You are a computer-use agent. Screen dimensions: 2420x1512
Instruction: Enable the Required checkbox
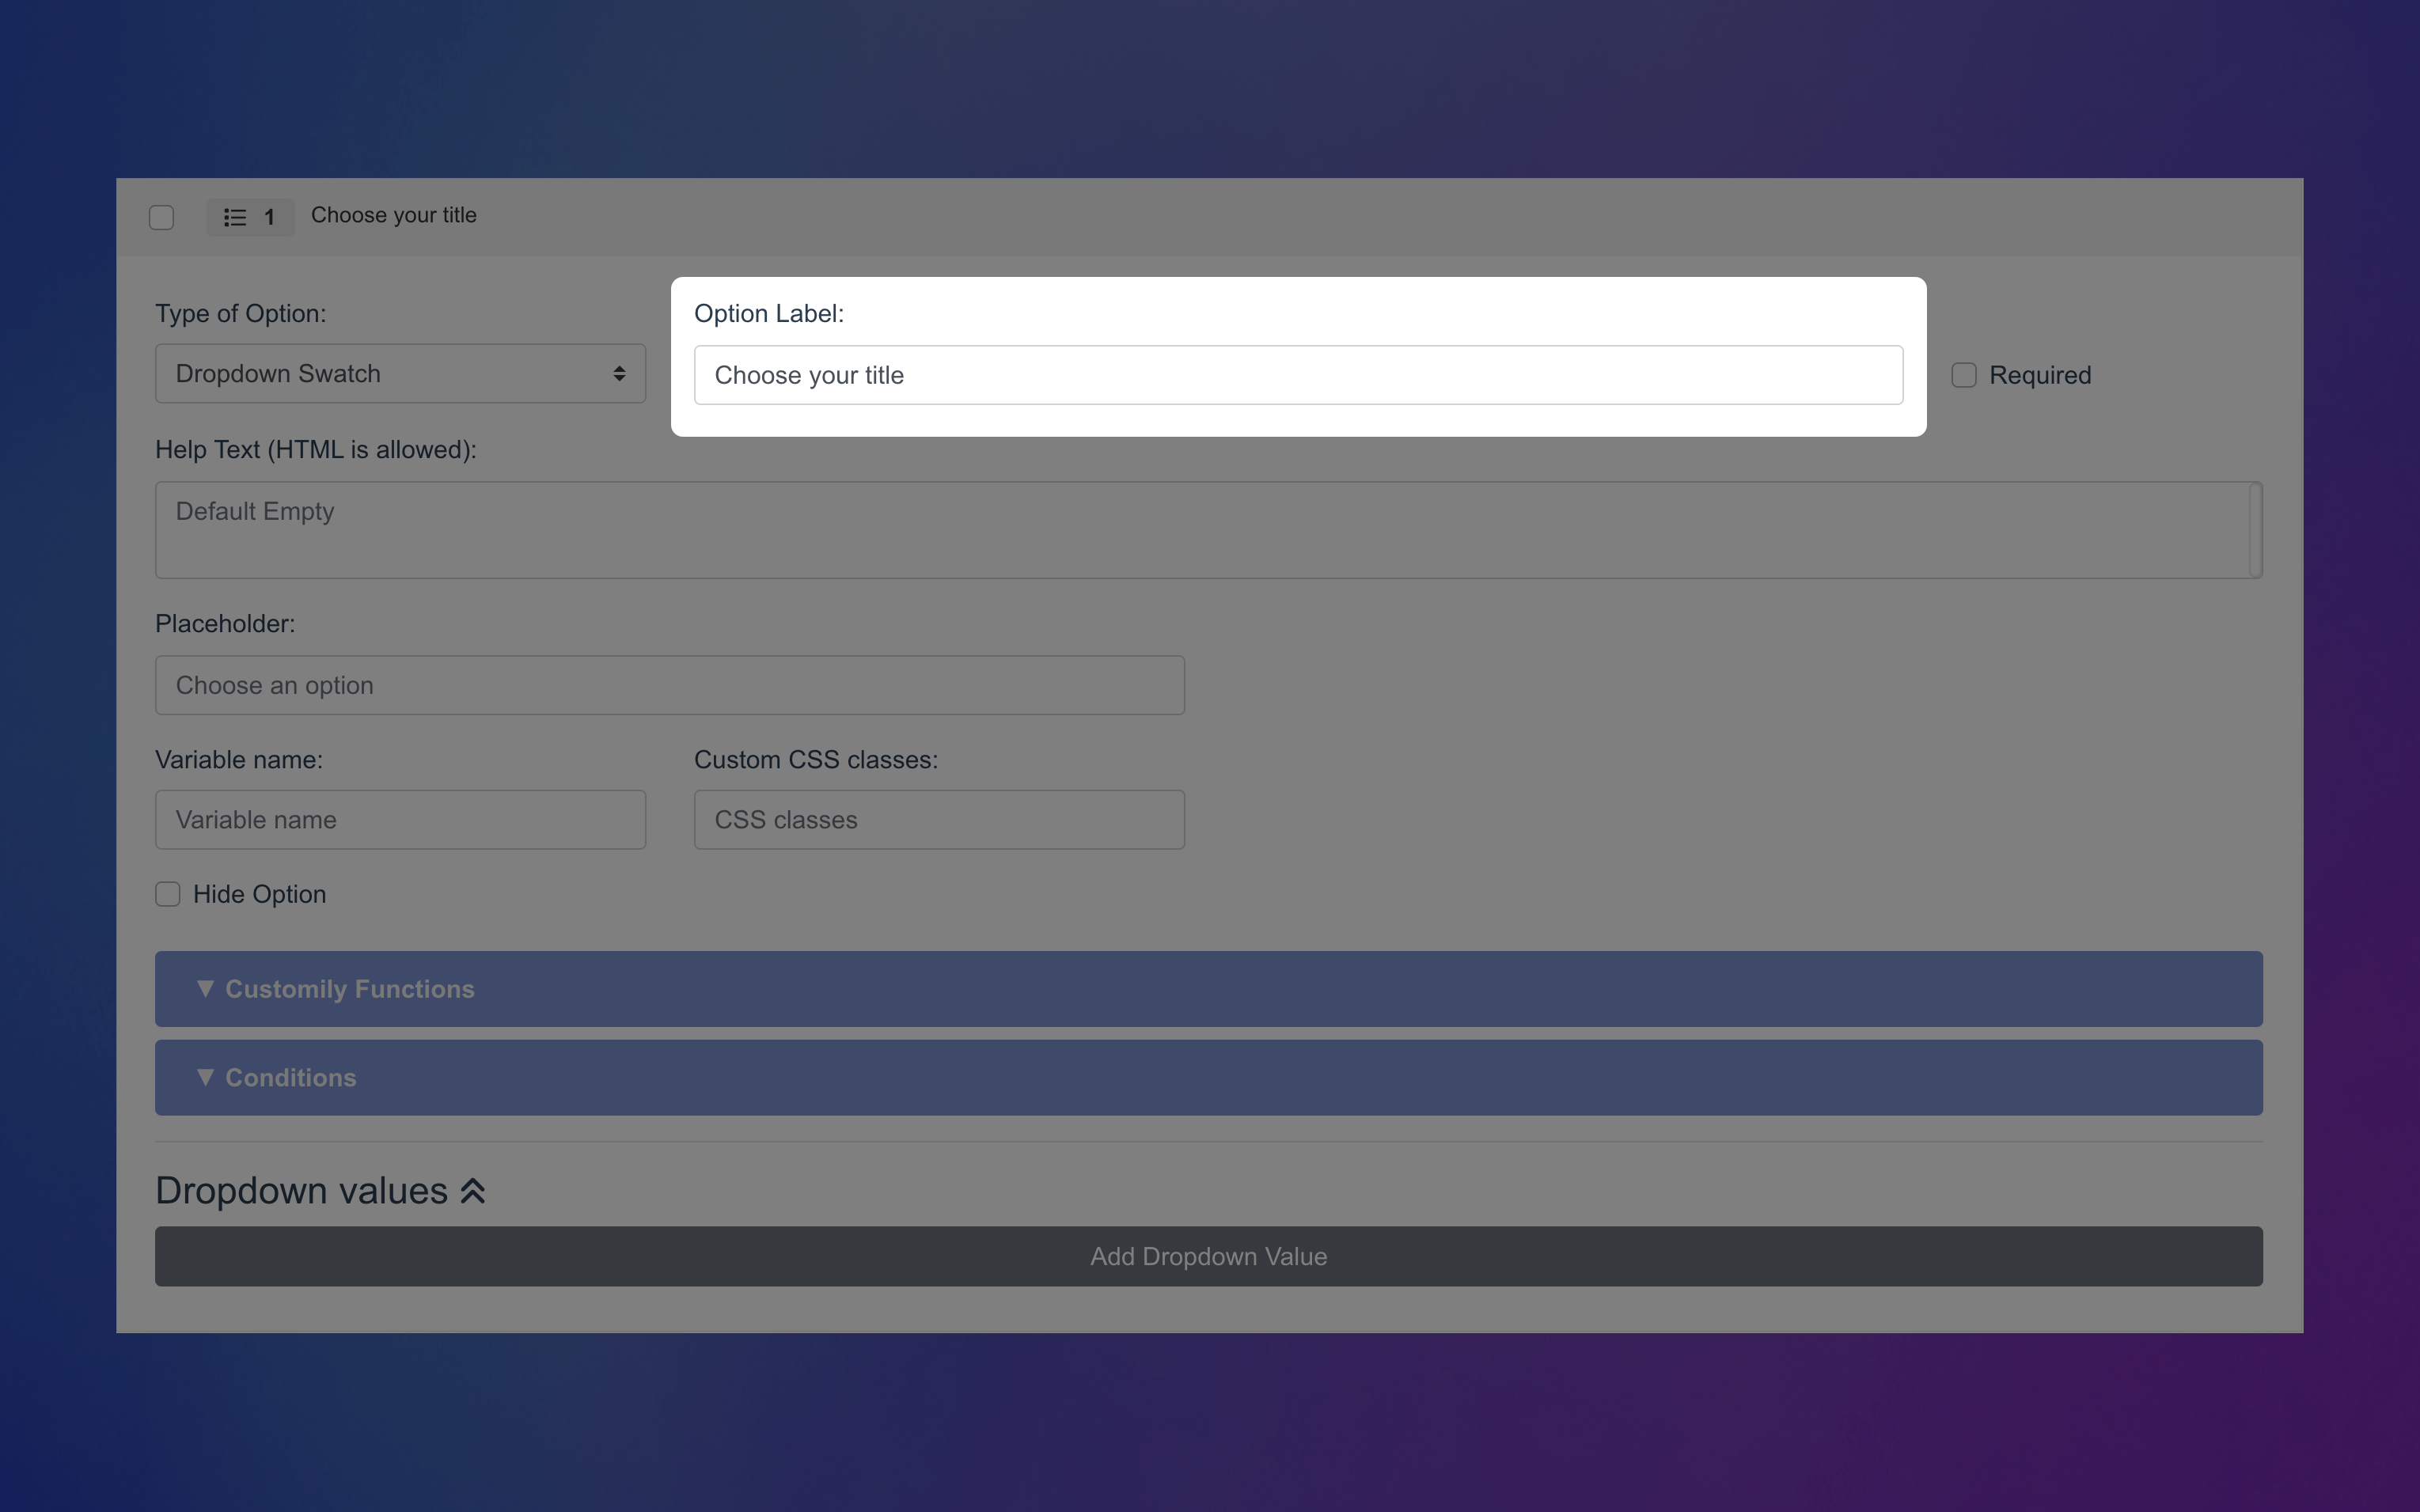click(1963, 374)
